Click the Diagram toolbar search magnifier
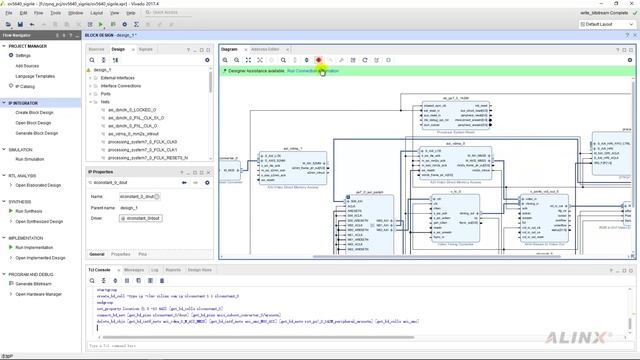 [x=283, y=60]
